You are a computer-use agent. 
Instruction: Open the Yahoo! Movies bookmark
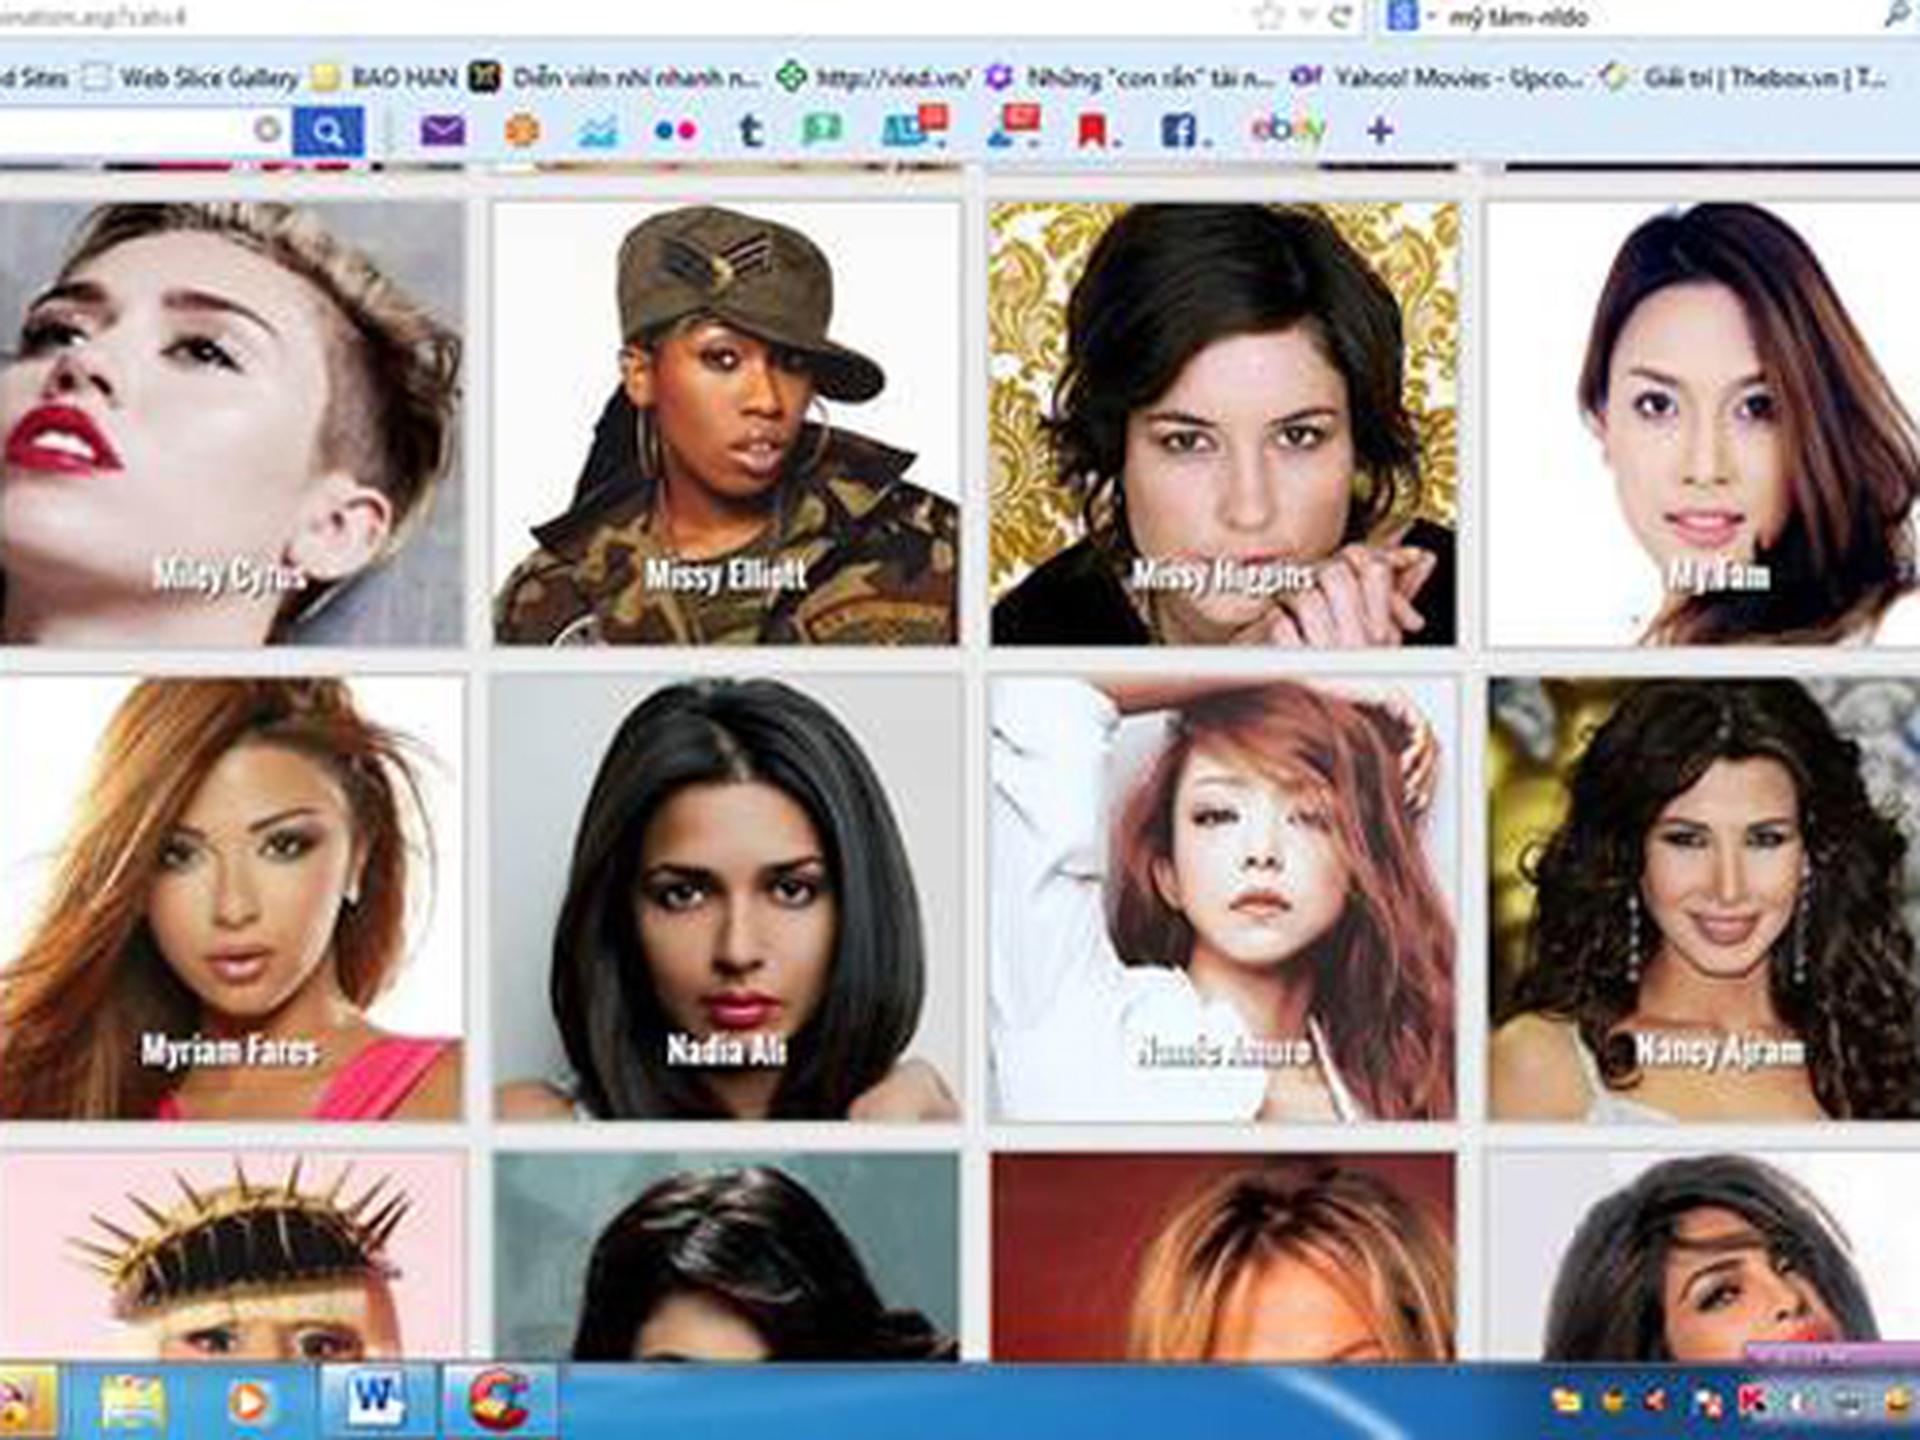(1437, 77)
